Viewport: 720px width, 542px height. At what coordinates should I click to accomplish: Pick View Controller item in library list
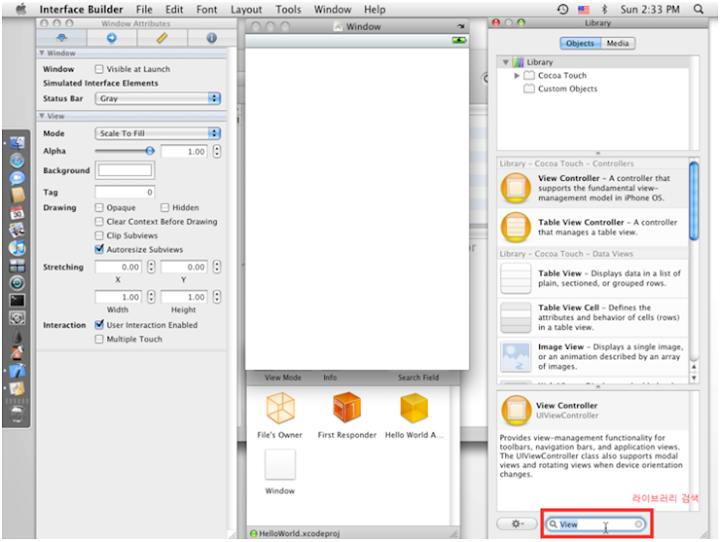tap(592, 188)
